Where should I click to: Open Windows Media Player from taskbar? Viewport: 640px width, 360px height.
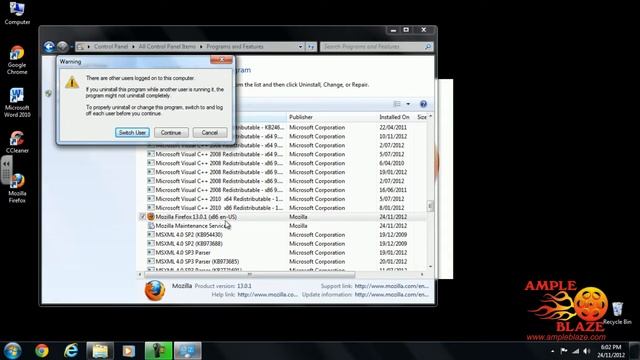click(129, 351)
